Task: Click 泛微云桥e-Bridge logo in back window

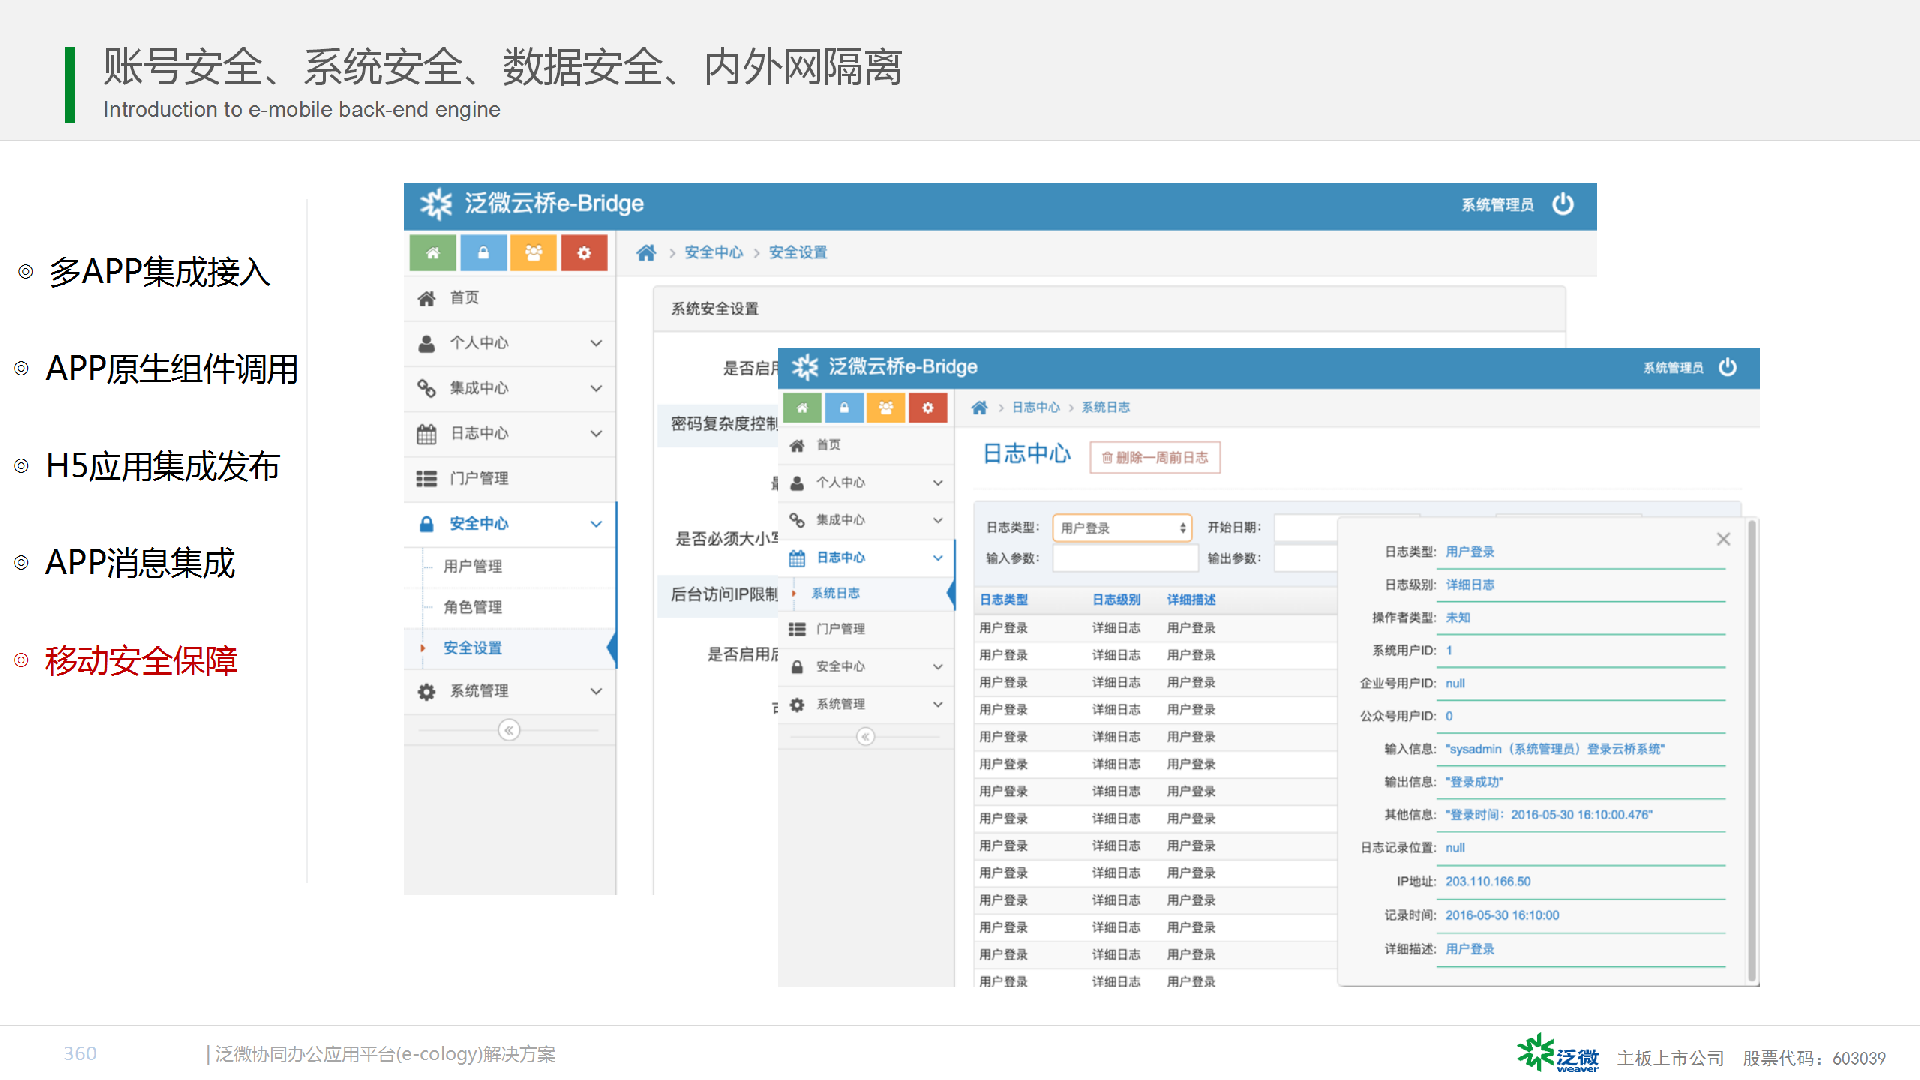Action: 532,204
